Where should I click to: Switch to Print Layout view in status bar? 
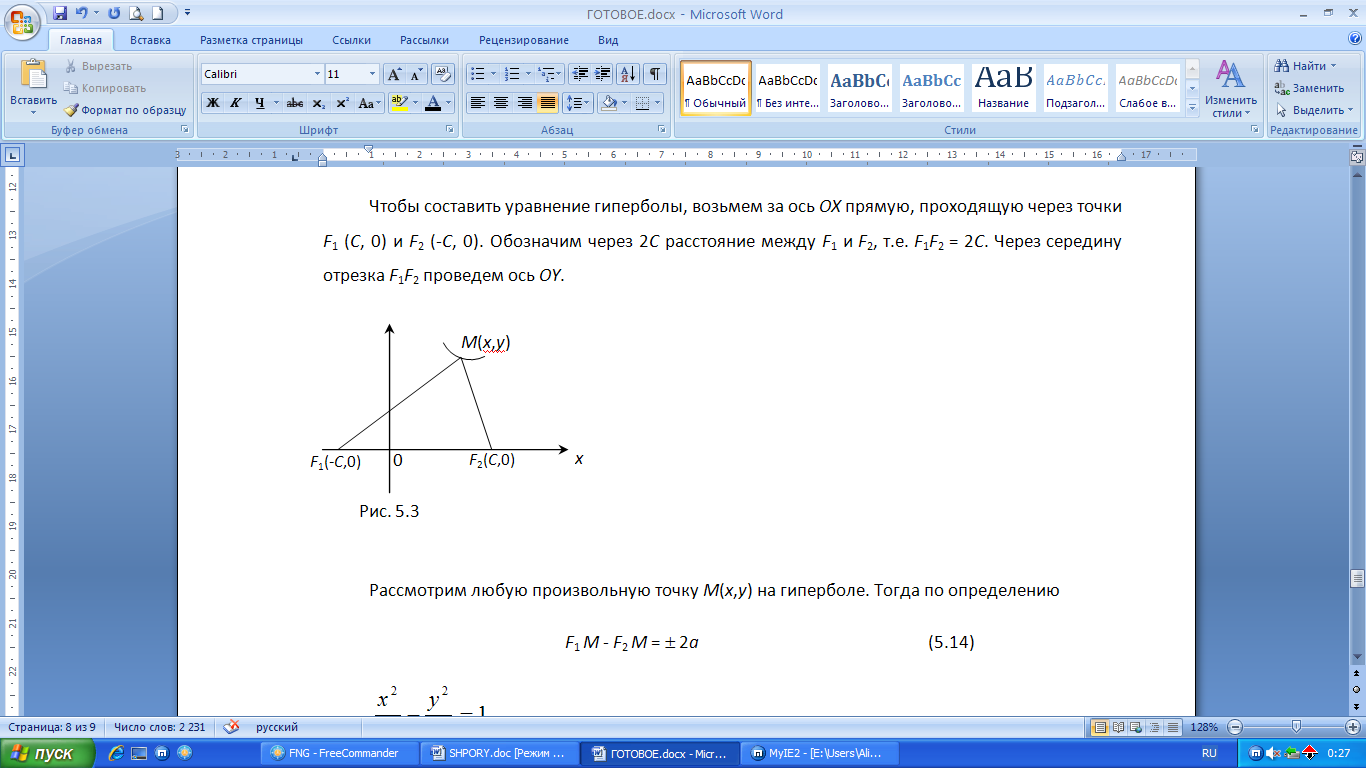point(1100,727)
